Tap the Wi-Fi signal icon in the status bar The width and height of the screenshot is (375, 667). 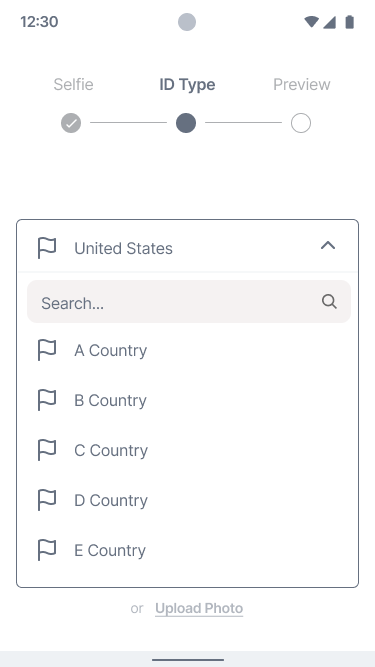[x=312, y=22]
